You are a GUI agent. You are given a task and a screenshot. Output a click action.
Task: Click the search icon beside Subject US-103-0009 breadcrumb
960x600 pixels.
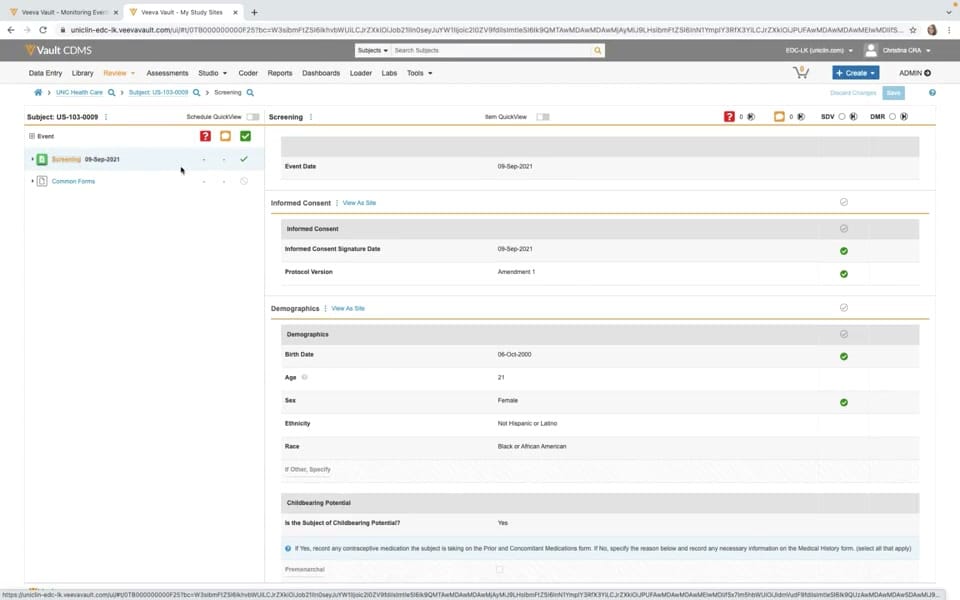pos(197,92)
